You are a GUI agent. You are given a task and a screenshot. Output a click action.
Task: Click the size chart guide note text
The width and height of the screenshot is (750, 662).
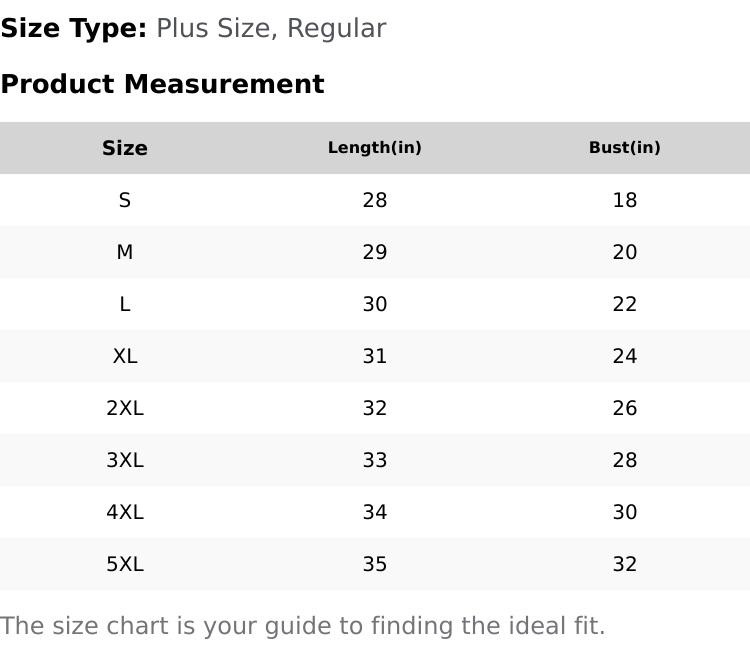(303, 626)
